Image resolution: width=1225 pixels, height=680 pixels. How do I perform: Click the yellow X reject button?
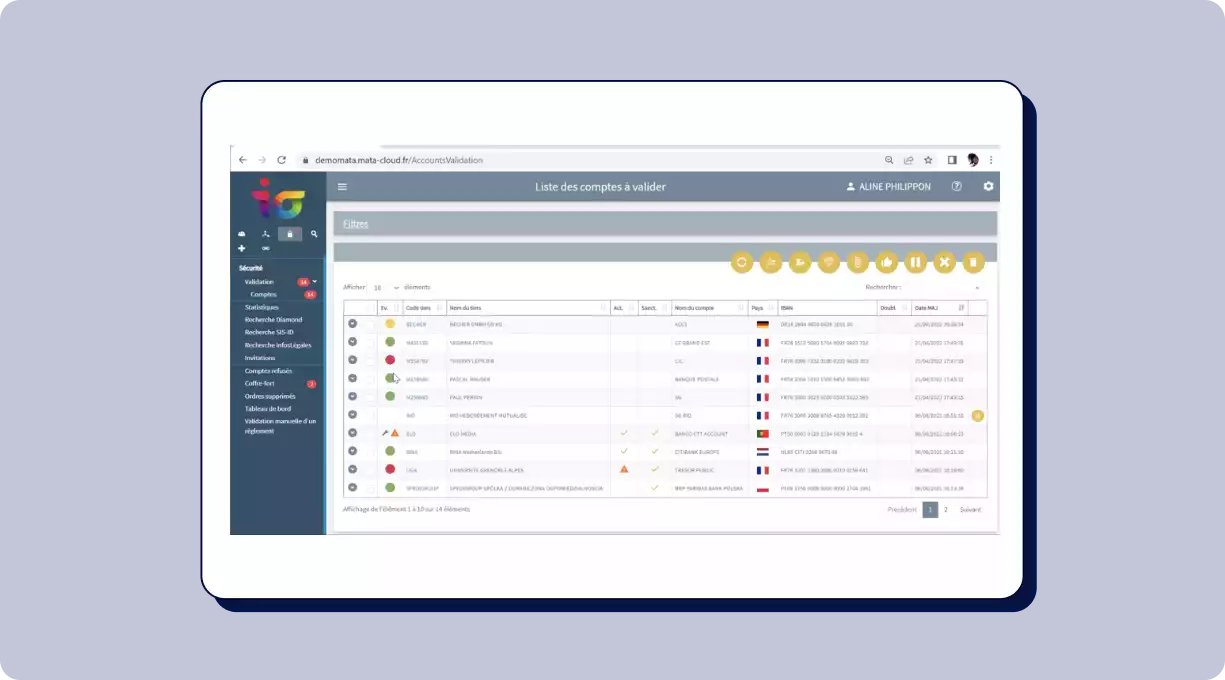tap(944, 262)
